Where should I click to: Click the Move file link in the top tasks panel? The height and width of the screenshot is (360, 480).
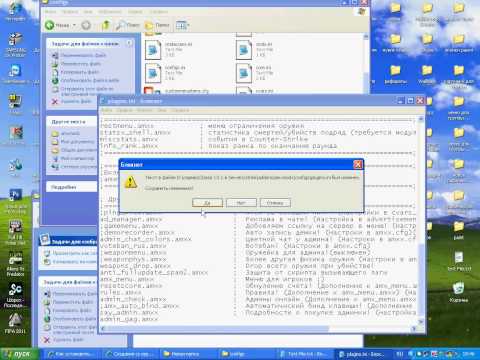click(x=80, y=63)
